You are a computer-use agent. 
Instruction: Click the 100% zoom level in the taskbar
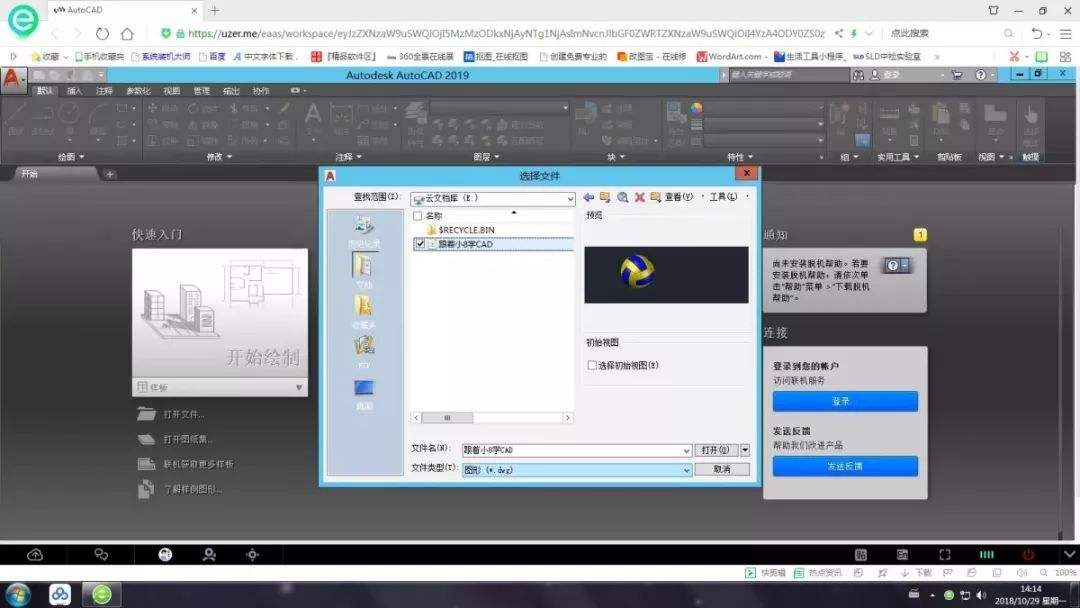pyautogui.click(x=1063, y=573)
